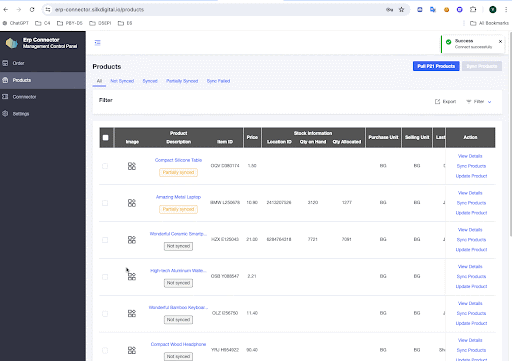Viewport: 512px width, 361px height.
Task: Collapse the sidebar using the menu toggle icon
Action: tap(97, 43)
